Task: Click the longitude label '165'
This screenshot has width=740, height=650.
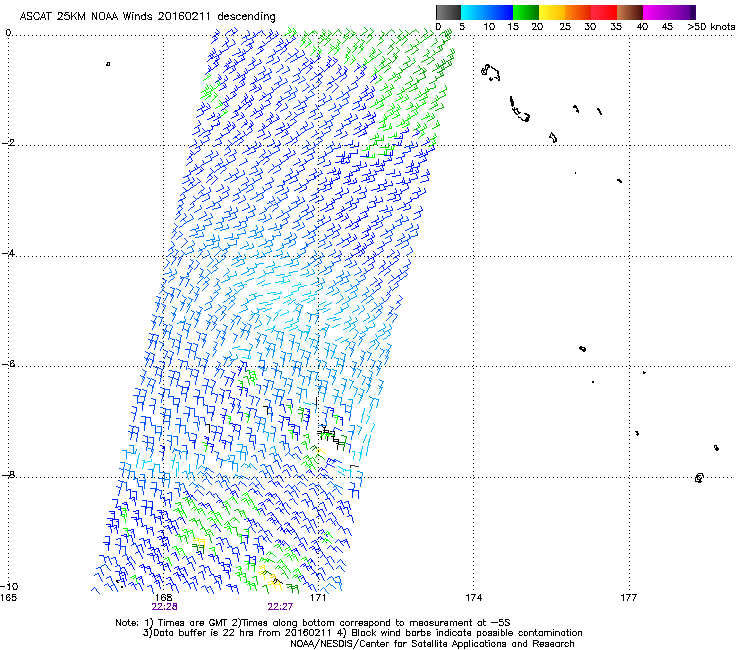Action: [8, 598]
